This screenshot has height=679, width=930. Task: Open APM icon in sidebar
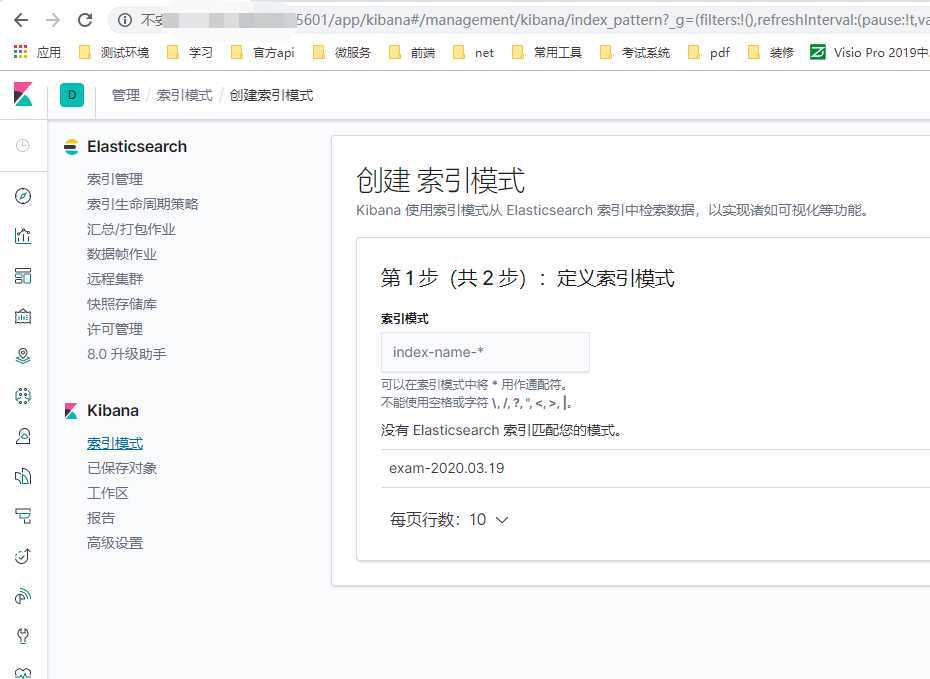click(23, 516)
